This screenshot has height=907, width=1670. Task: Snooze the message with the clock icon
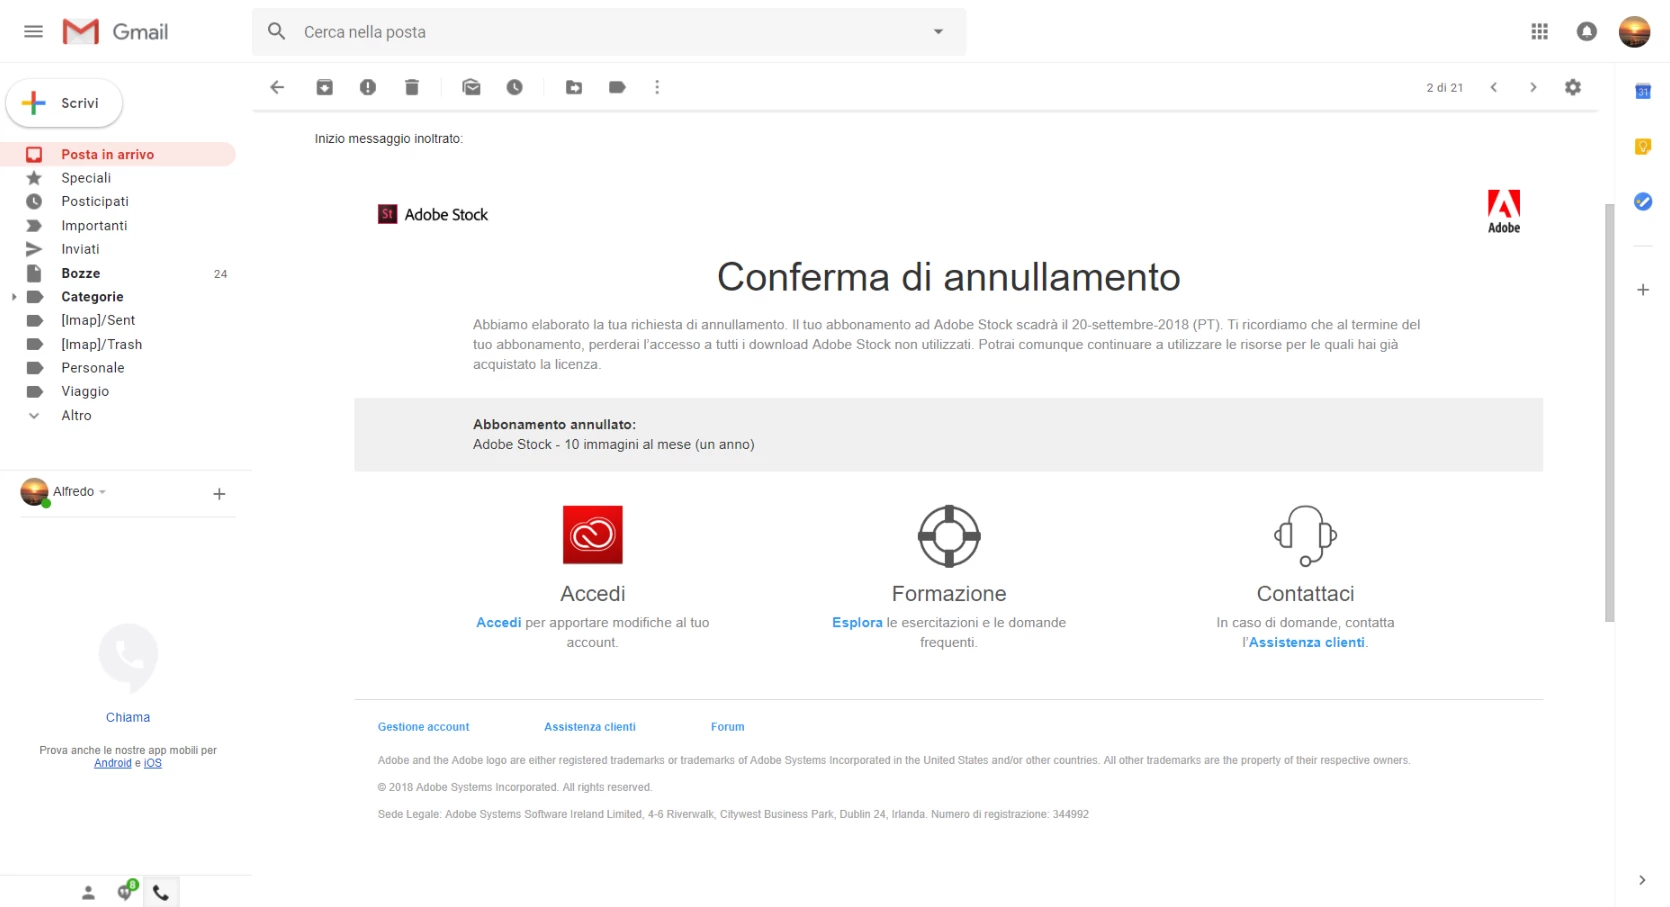[x=514, y=87]
